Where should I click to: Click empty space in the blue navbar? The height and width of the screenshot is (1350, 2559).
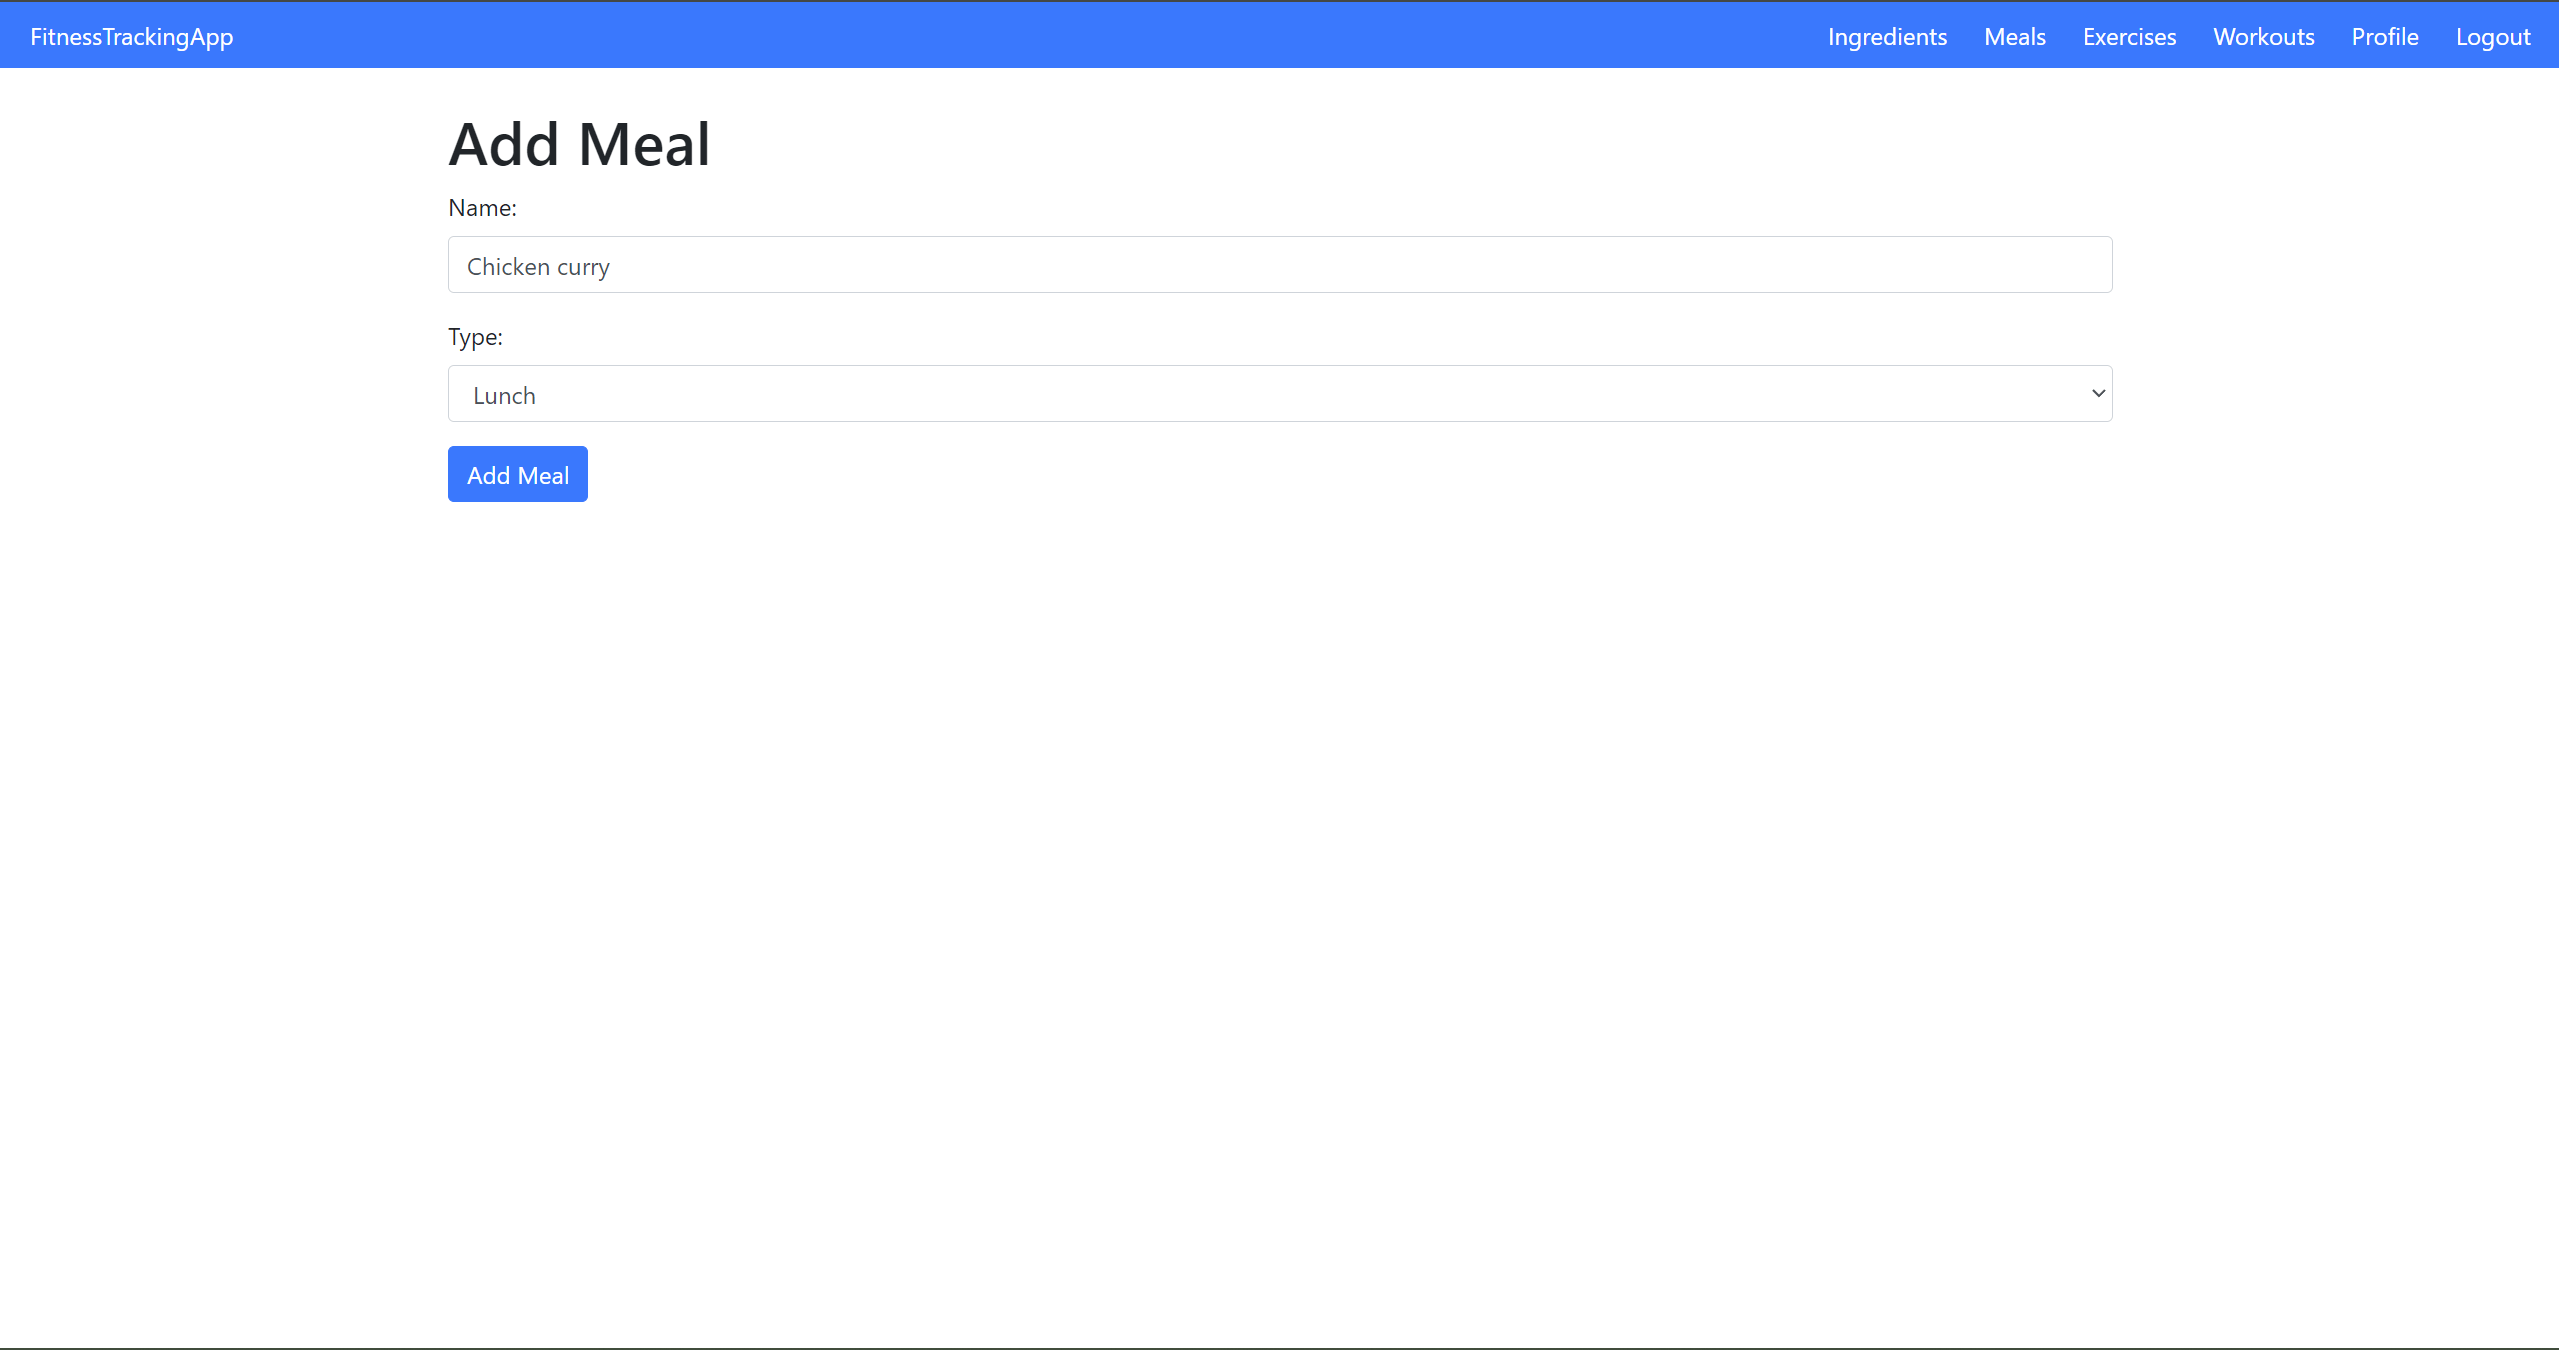(x=1000, y=36)
